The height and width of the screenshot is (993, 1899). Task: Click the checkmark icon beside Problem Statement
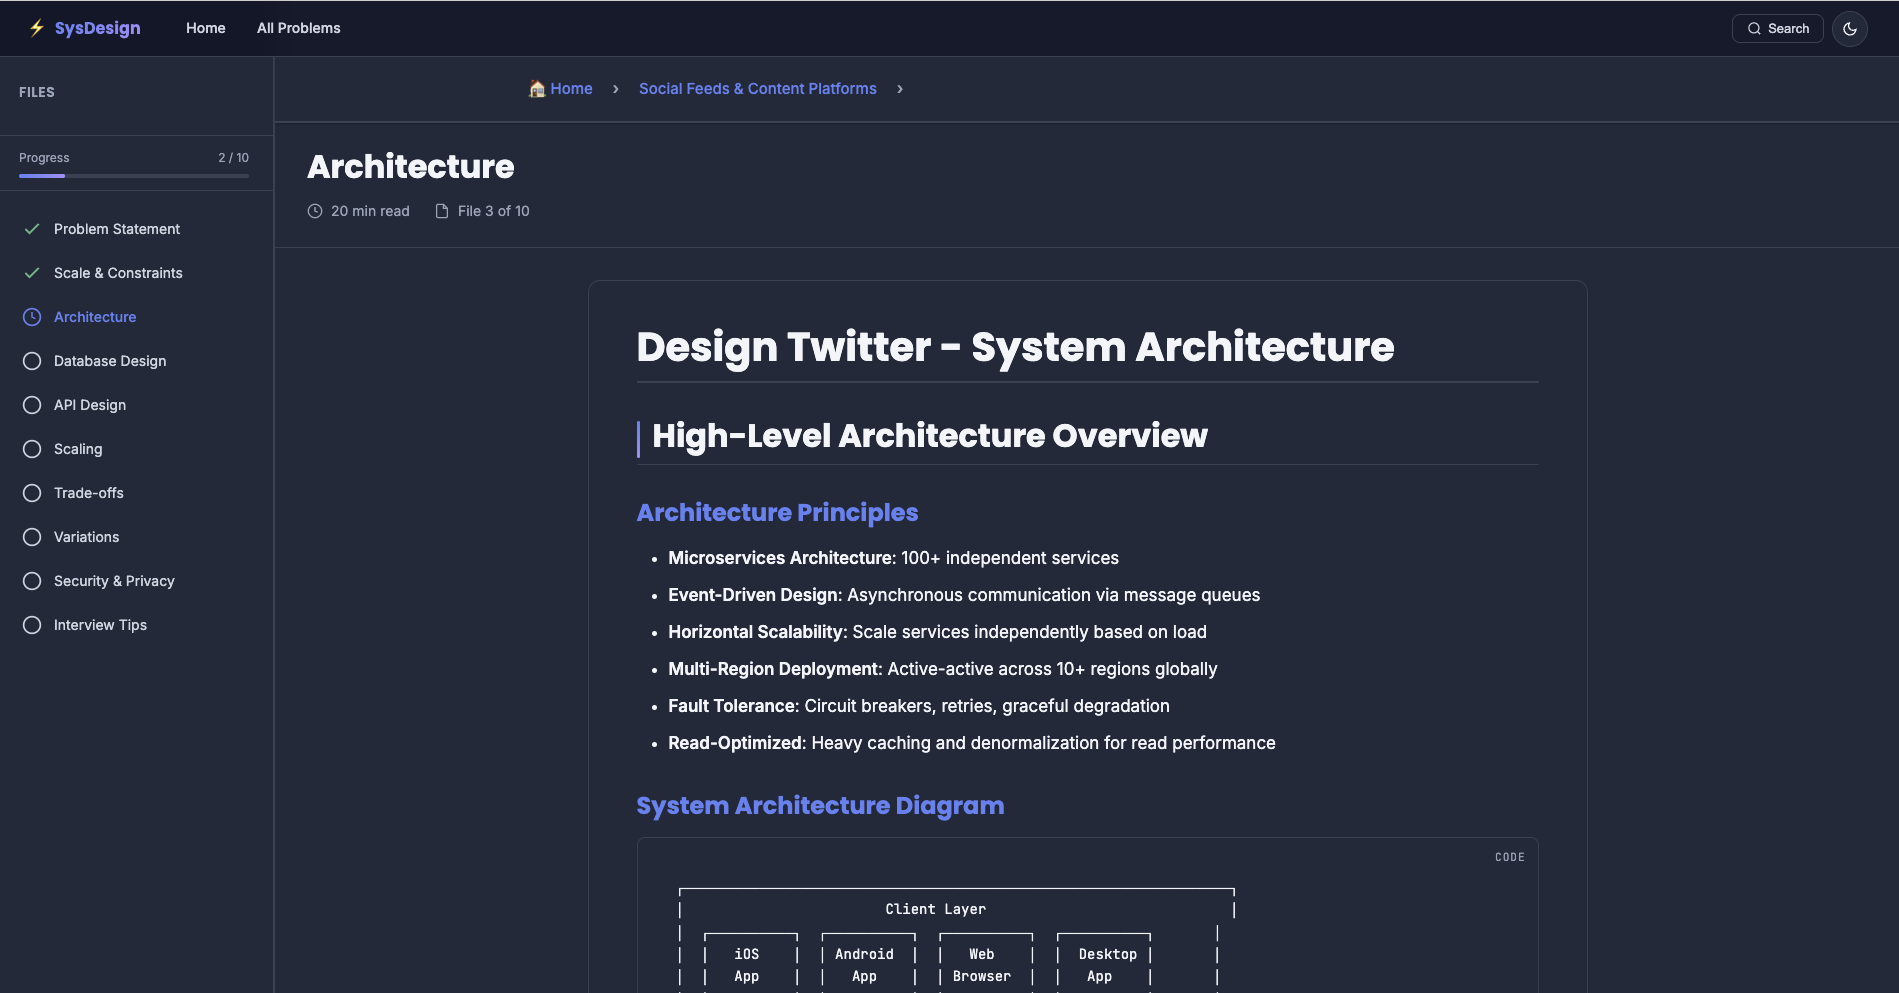[x=32, y=228]
